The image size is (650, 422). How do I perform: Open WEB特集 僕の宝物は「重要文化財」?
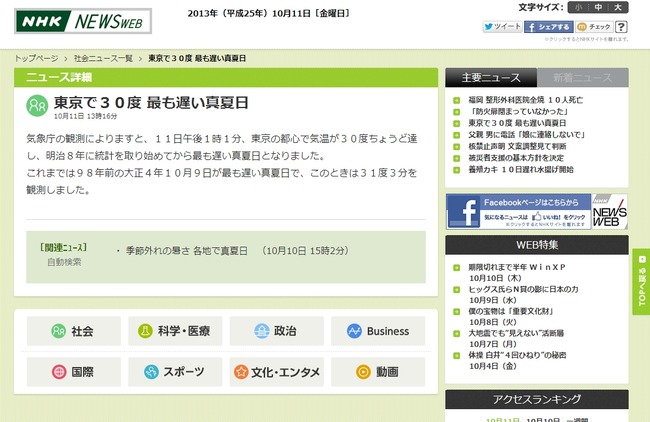[x=511, y=311]
